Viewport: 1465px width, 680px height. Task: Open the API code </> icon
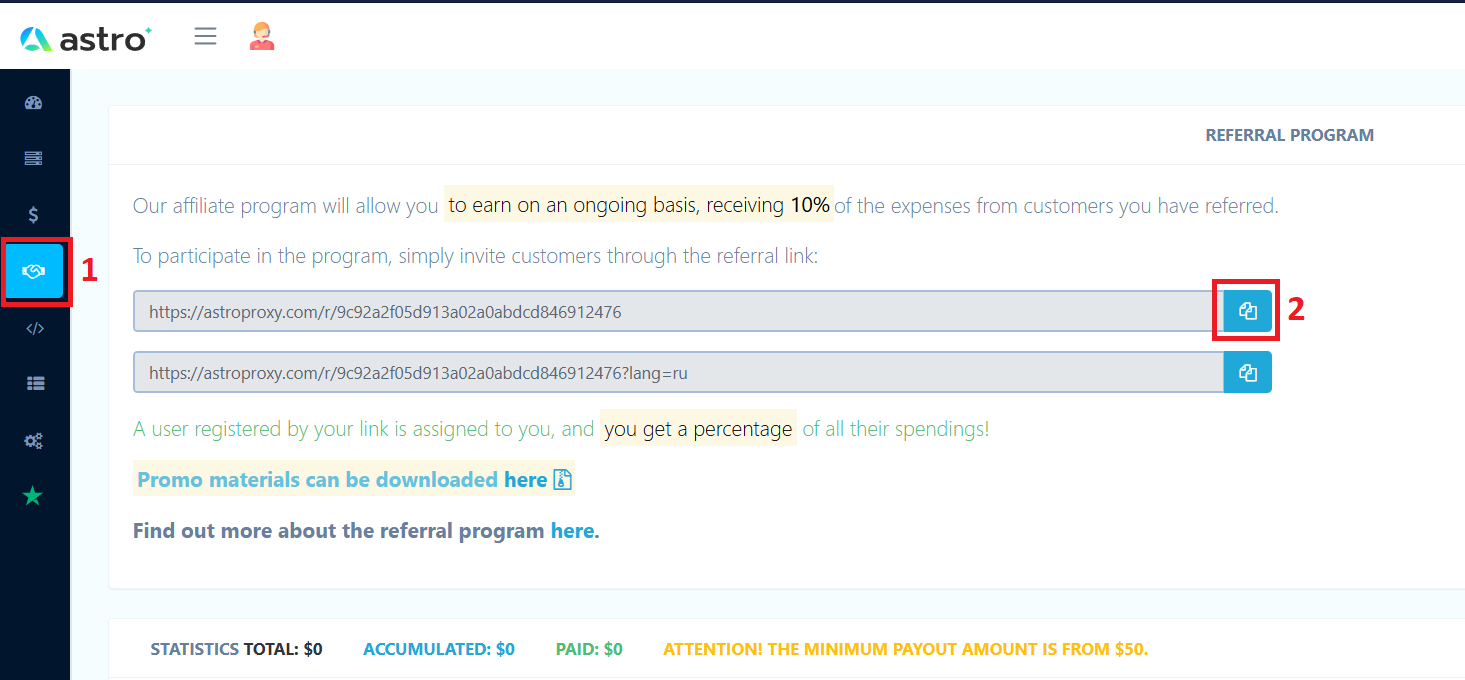(x=33, y=327)
